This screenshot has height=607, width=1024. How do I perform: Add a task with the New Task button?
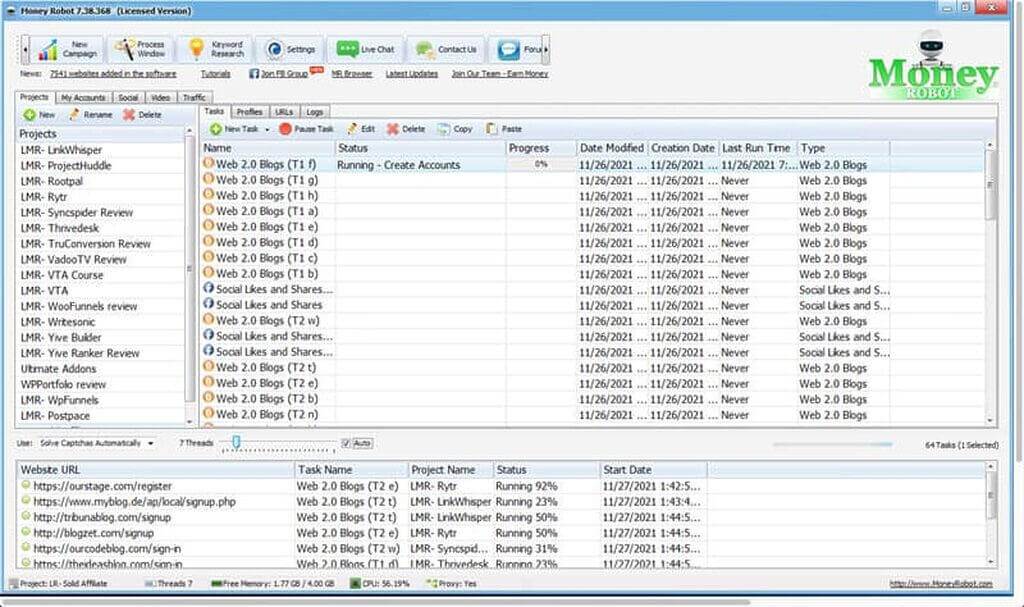coord(234,129)
